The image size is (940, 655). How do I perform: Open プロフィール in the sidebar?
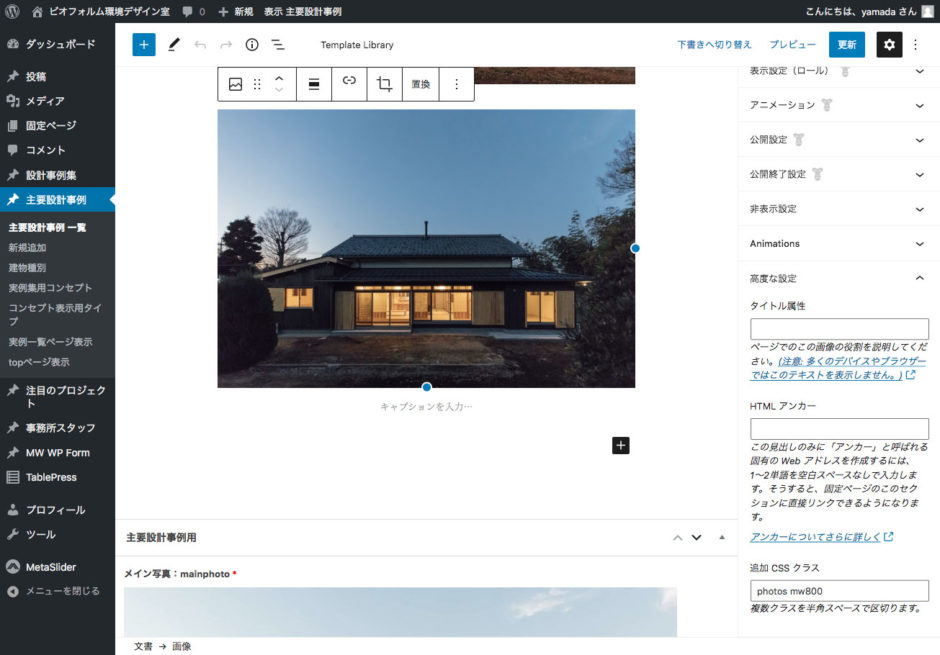coord(58,510)
